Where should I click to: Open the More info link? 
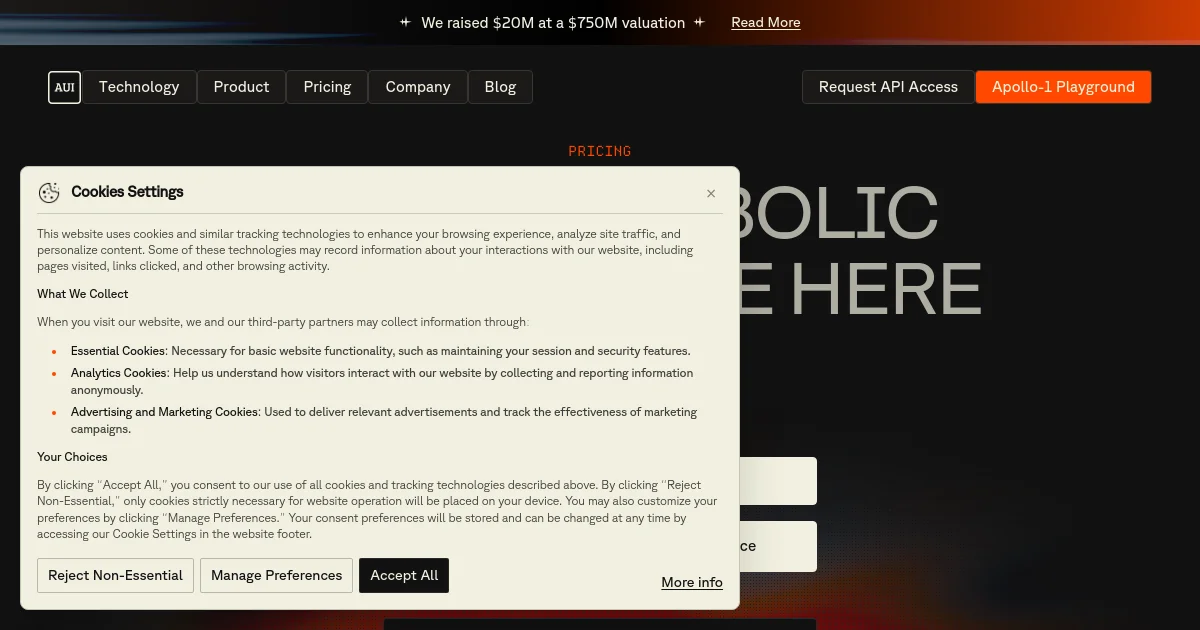[692, 582]
